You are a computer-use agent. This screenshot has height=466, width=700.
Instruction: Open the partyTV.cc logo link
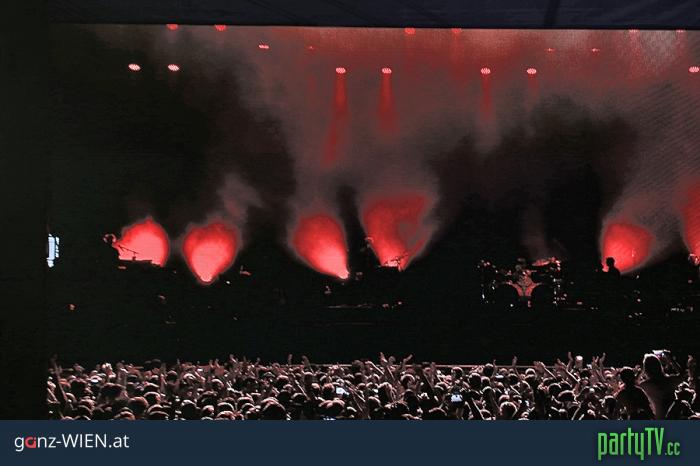coord(639,443)
